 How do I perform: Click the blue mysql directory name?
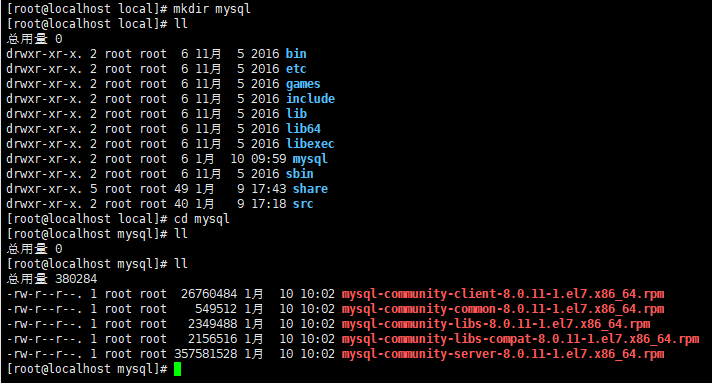tap(310, 159)
